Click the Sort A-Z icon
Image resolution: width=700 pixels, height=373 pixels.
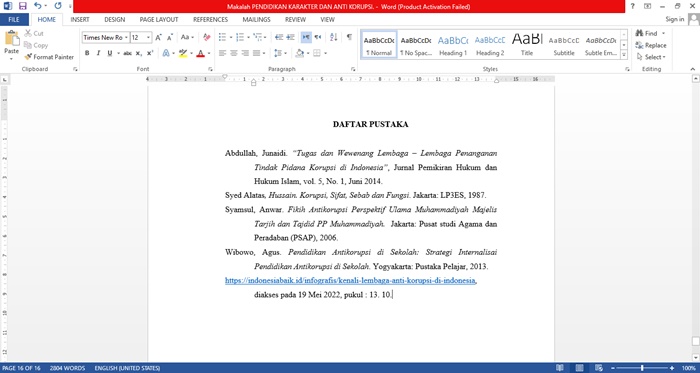click(333, 37)
